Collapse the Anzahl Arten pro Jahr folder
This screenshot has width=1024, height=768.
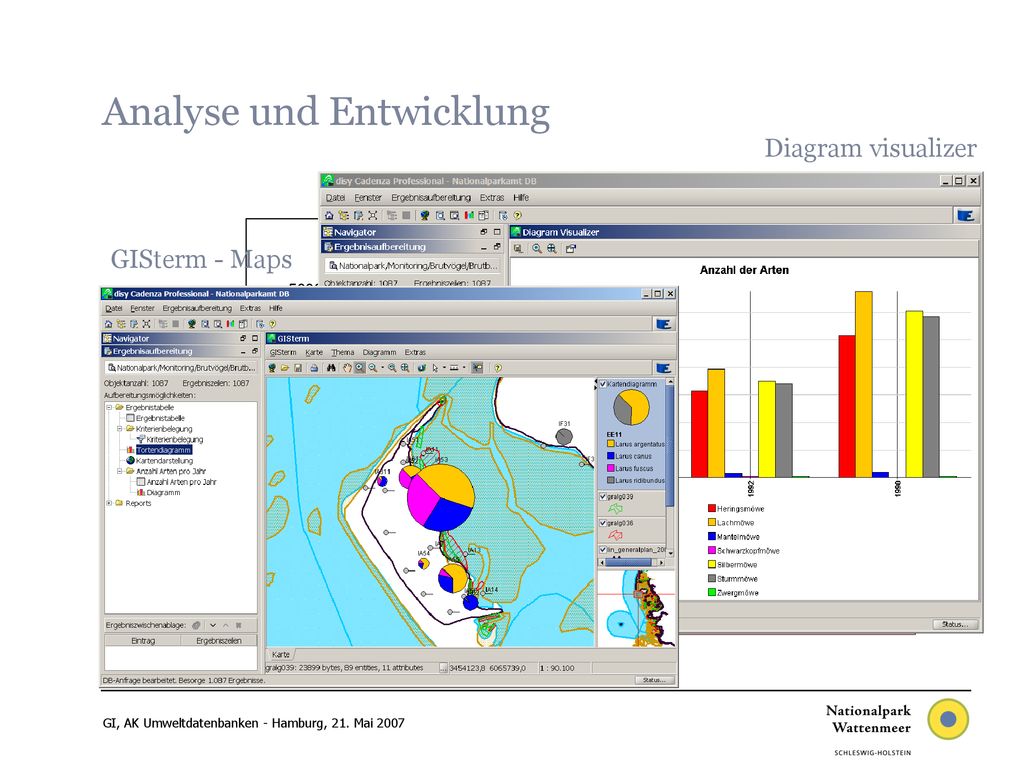pos(120,471)
